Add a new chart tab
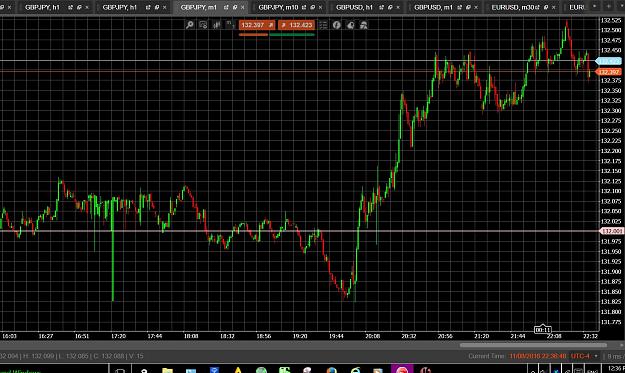The image size is (625, 373). tap(609, 6)
